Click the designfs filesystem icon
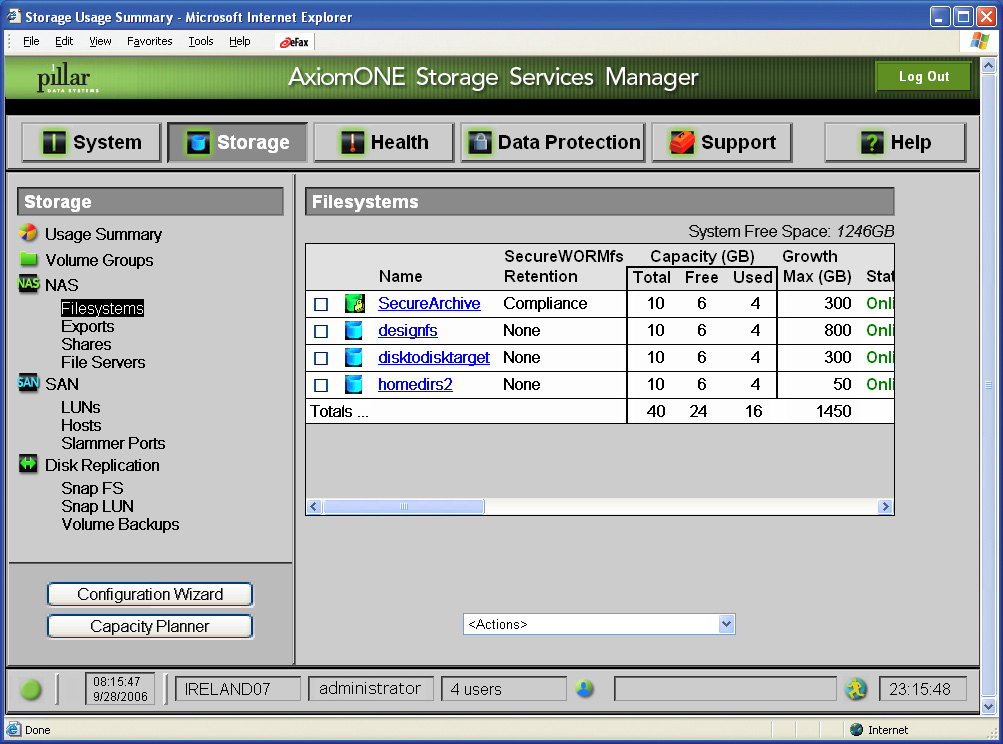Image resolution: width=1003 pixels, height=744 pixels. tap(354, 330)
